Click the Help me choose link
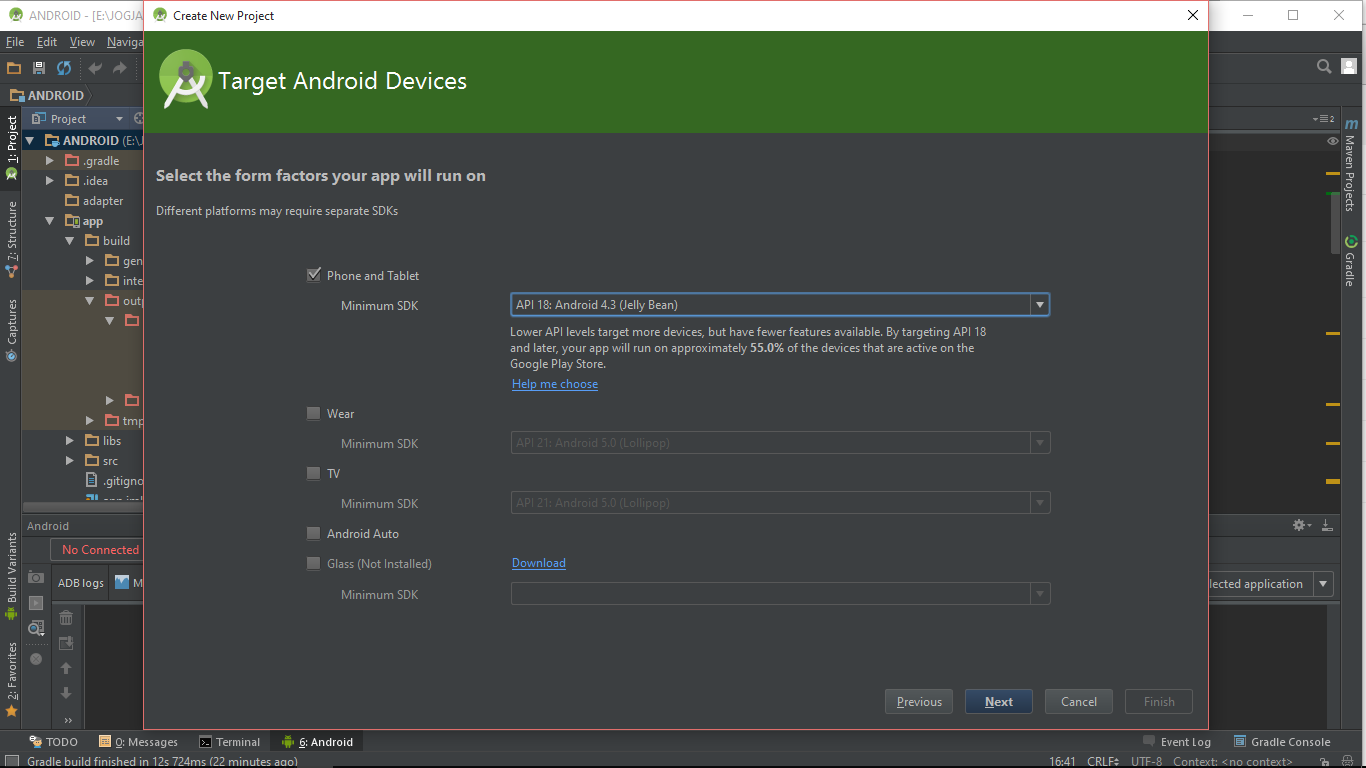This screenshot has width=1366, height=768. coord(554,383)
